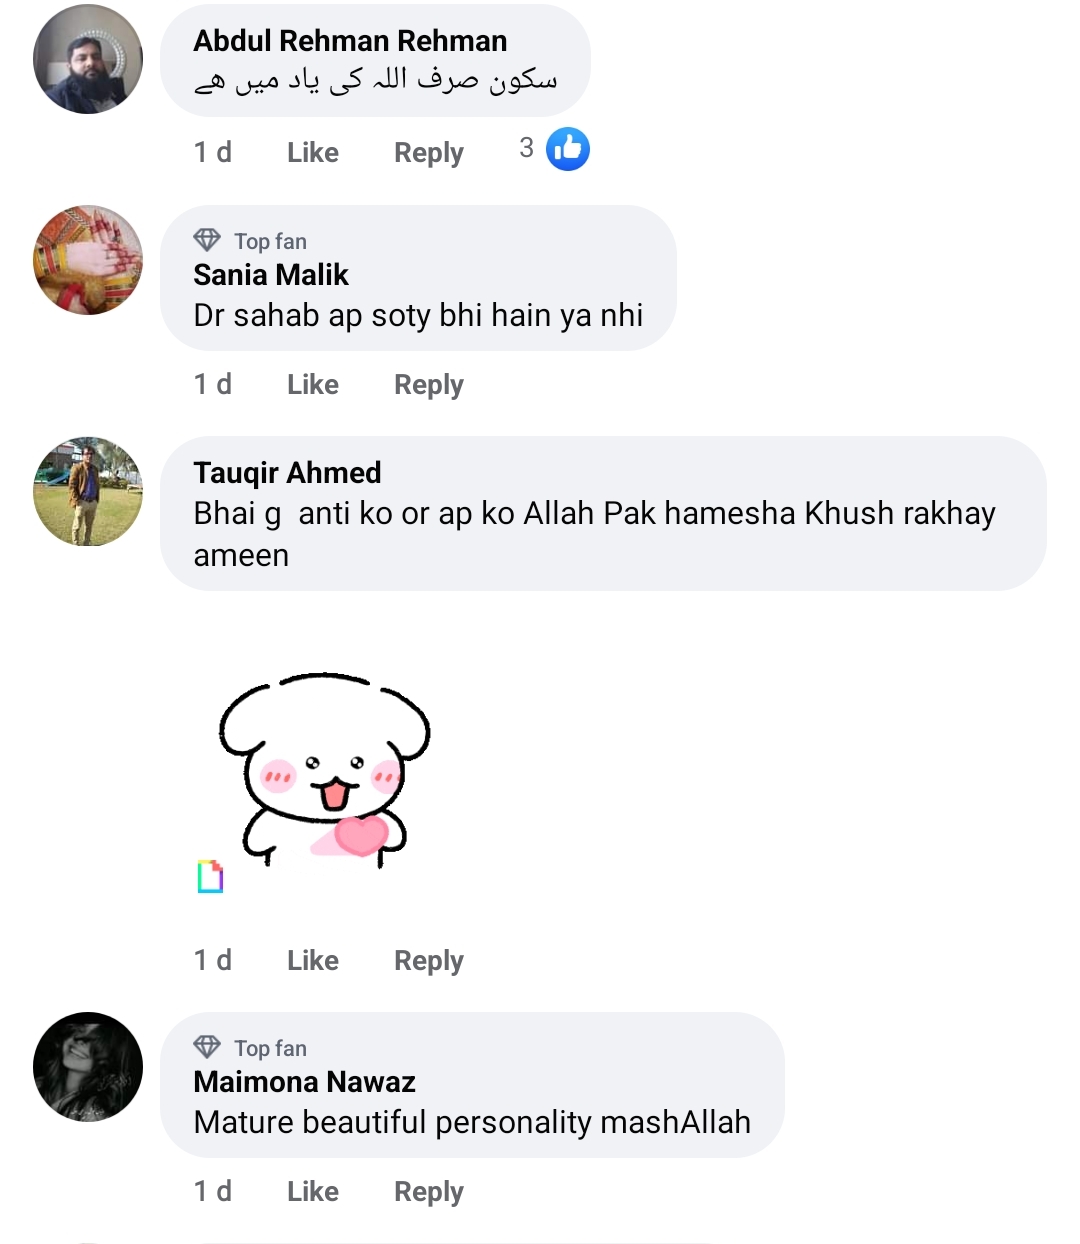Open Sania Malik's profile picture
This screenshot has height=1244, width=1080.
(88, 260)
